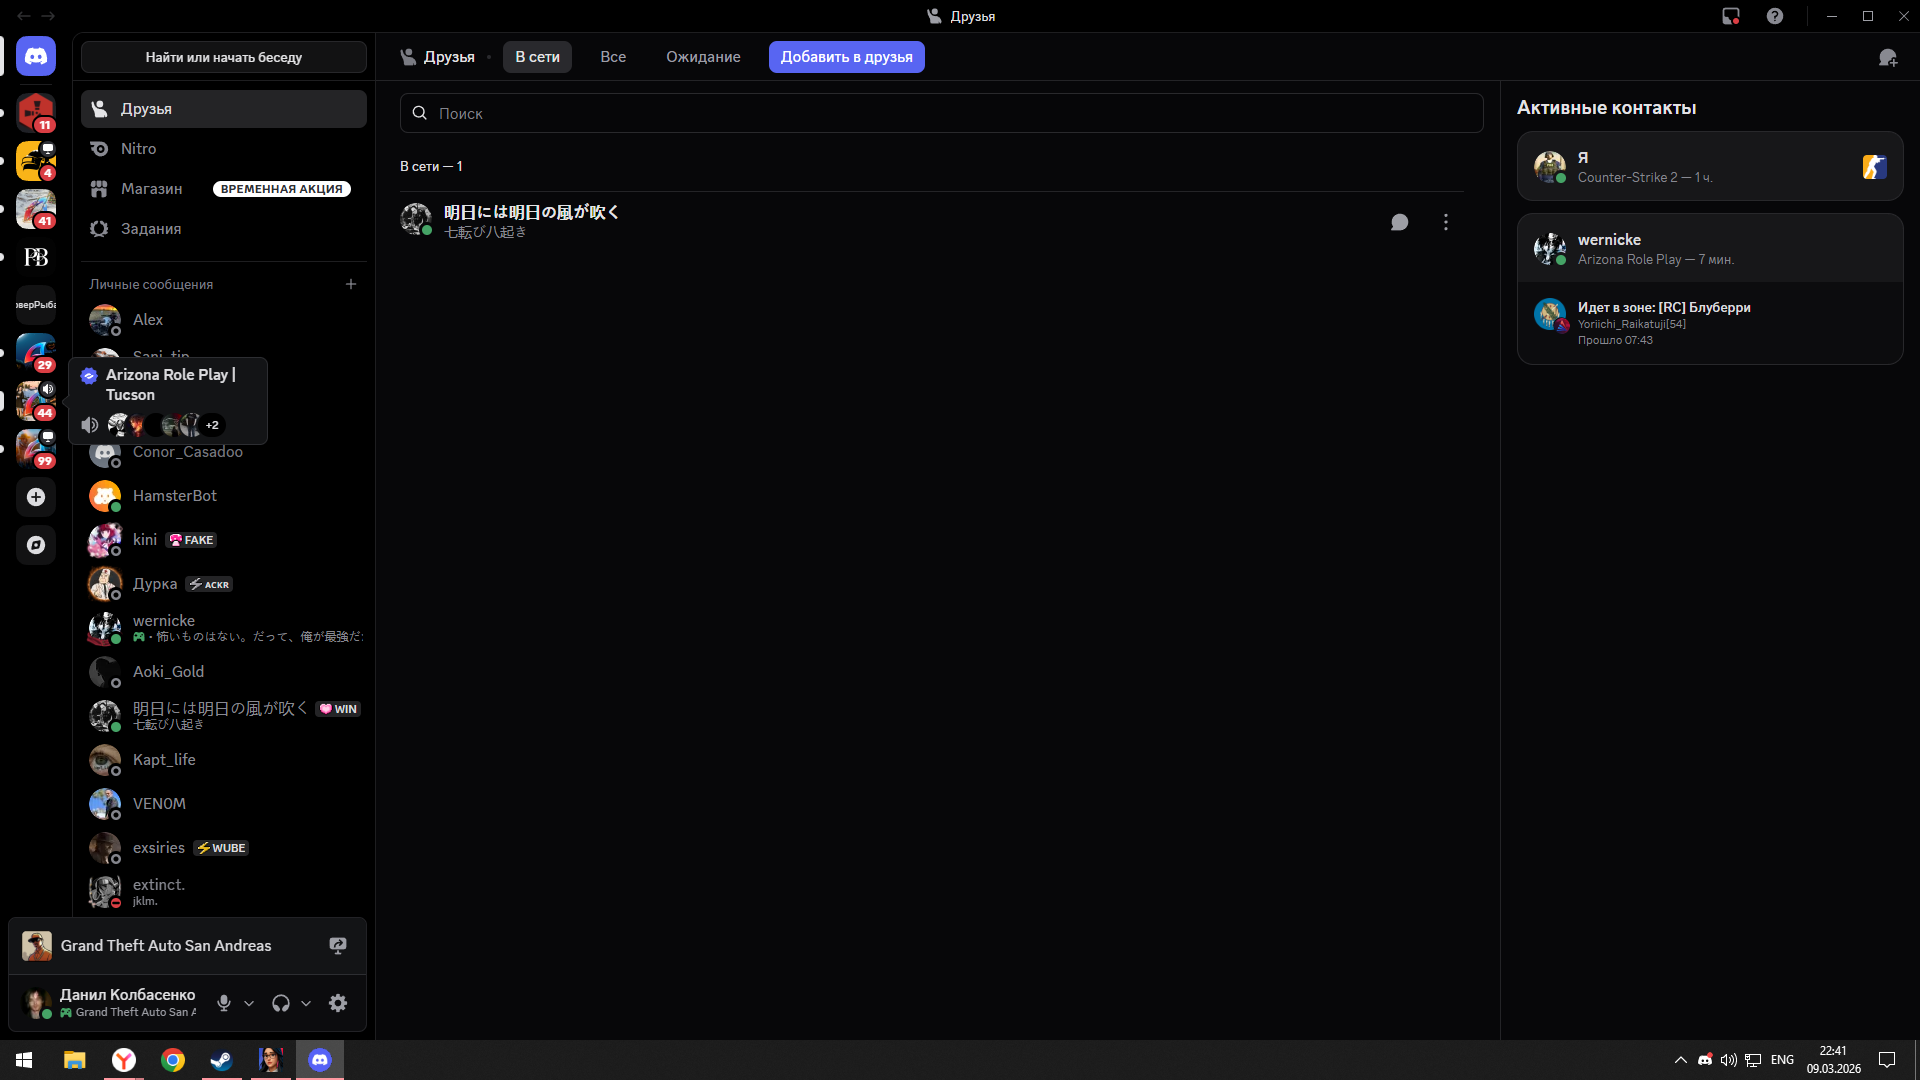
Task: Open Discord home direct messages icon
Action: pyautogui.click(x=36, y=57)
